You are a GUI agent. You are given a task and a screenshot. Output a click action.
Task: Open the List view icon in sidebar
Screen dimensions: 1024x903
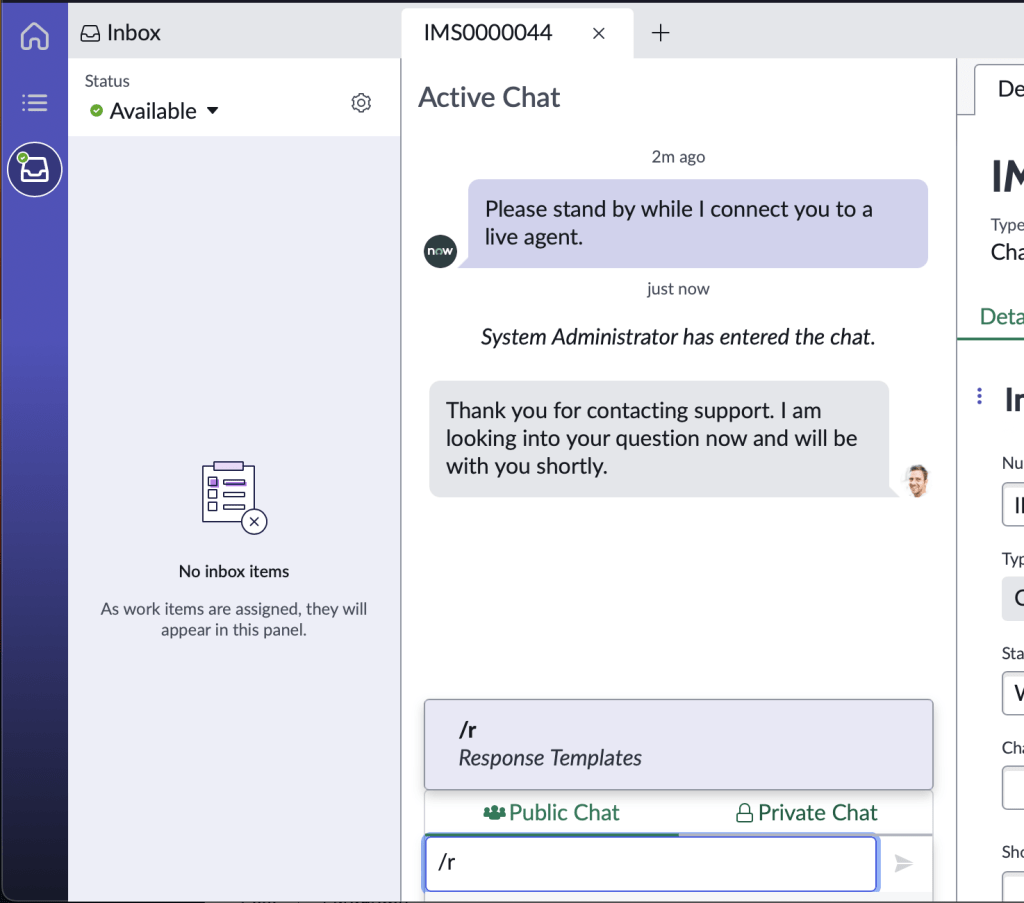click(x=34, y=102)
